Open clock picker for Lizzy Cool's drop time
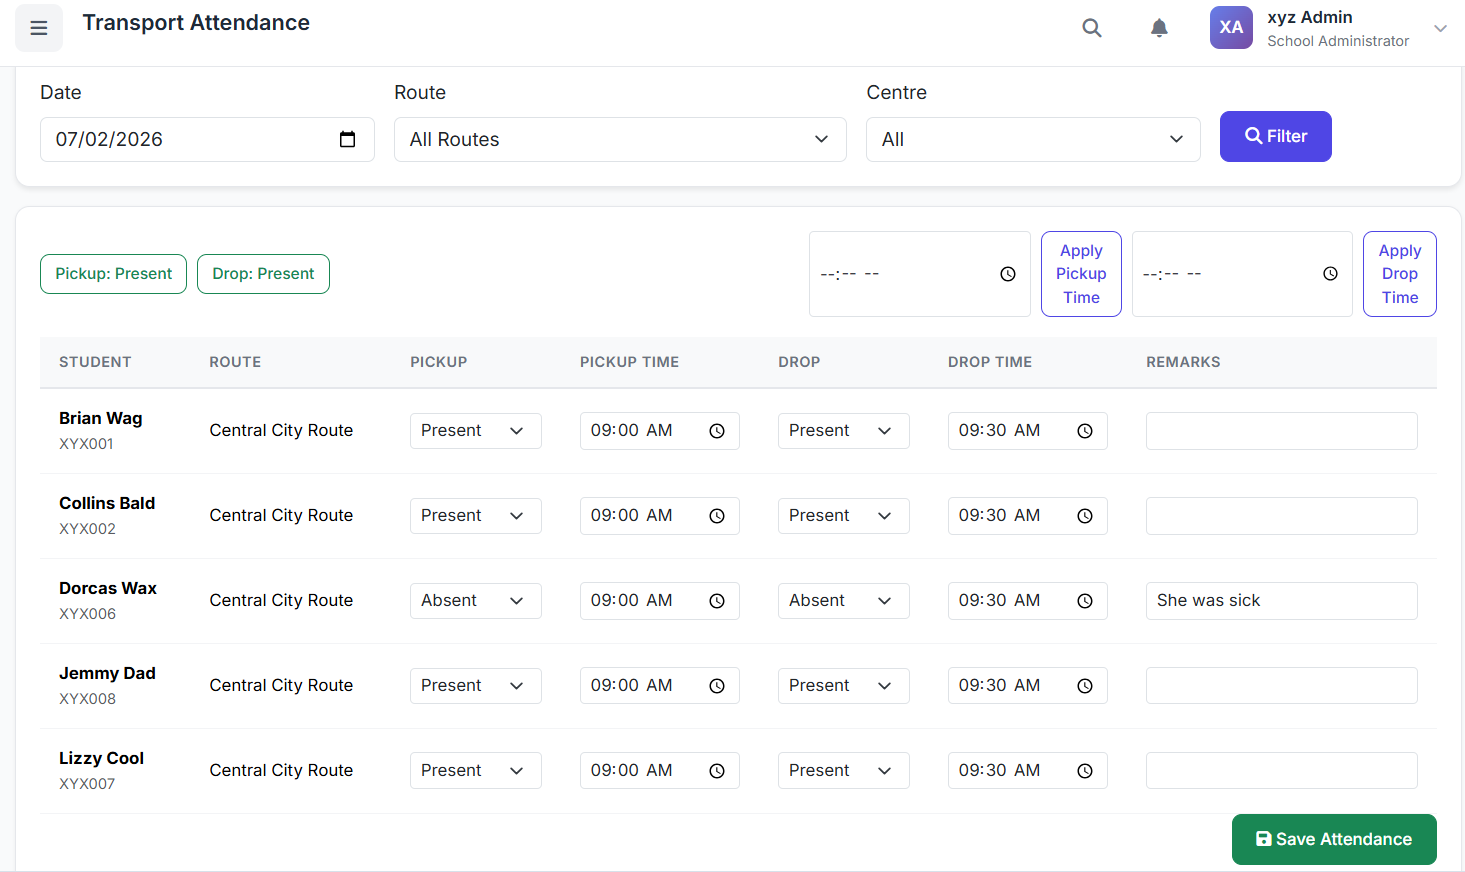This screenshot has height=872, width=1465. pos(1085,771)
